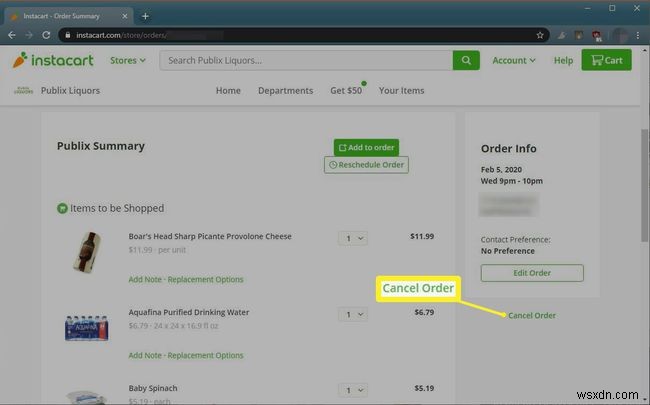This screenshot has height=405, width=650.
Task: Open the Departments nav item
Action: 285,90
